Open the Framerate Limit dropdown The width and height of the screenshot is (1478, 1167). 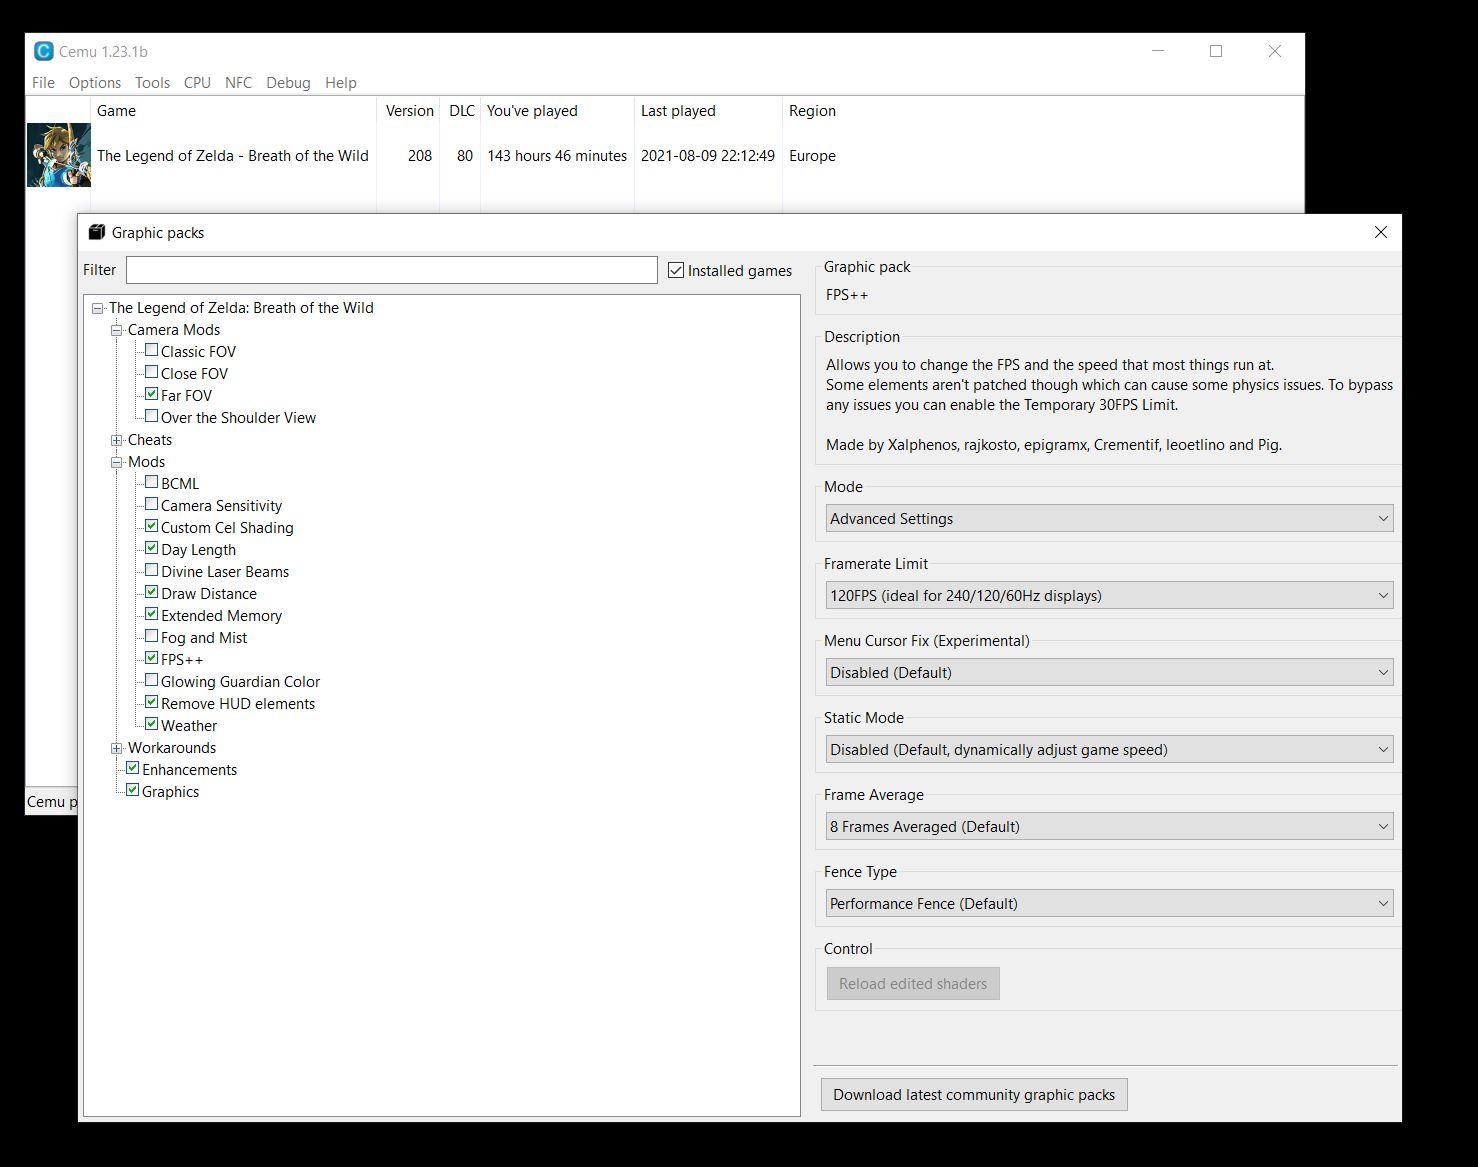click(x=1109, y=595)
